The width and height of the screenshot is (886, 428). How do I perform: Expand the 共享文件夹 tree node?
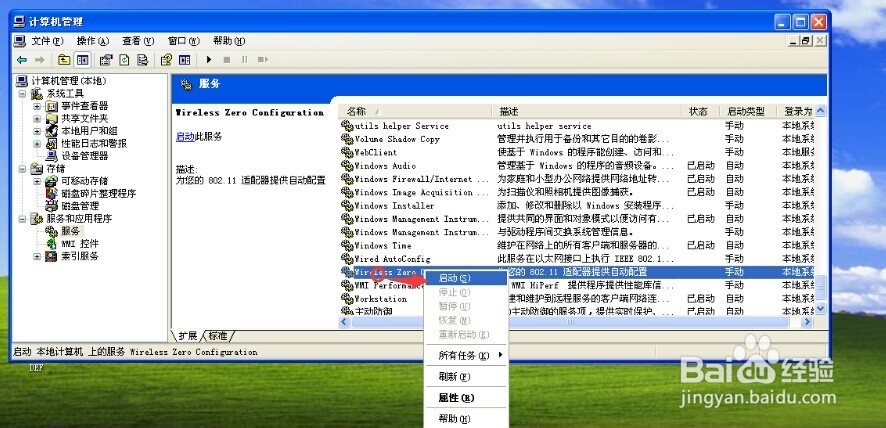point(37,119)
